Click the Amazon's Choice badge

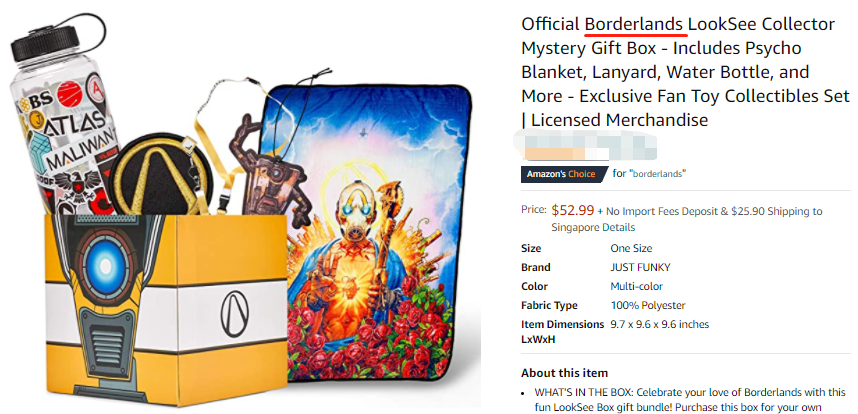click(563, 174)
